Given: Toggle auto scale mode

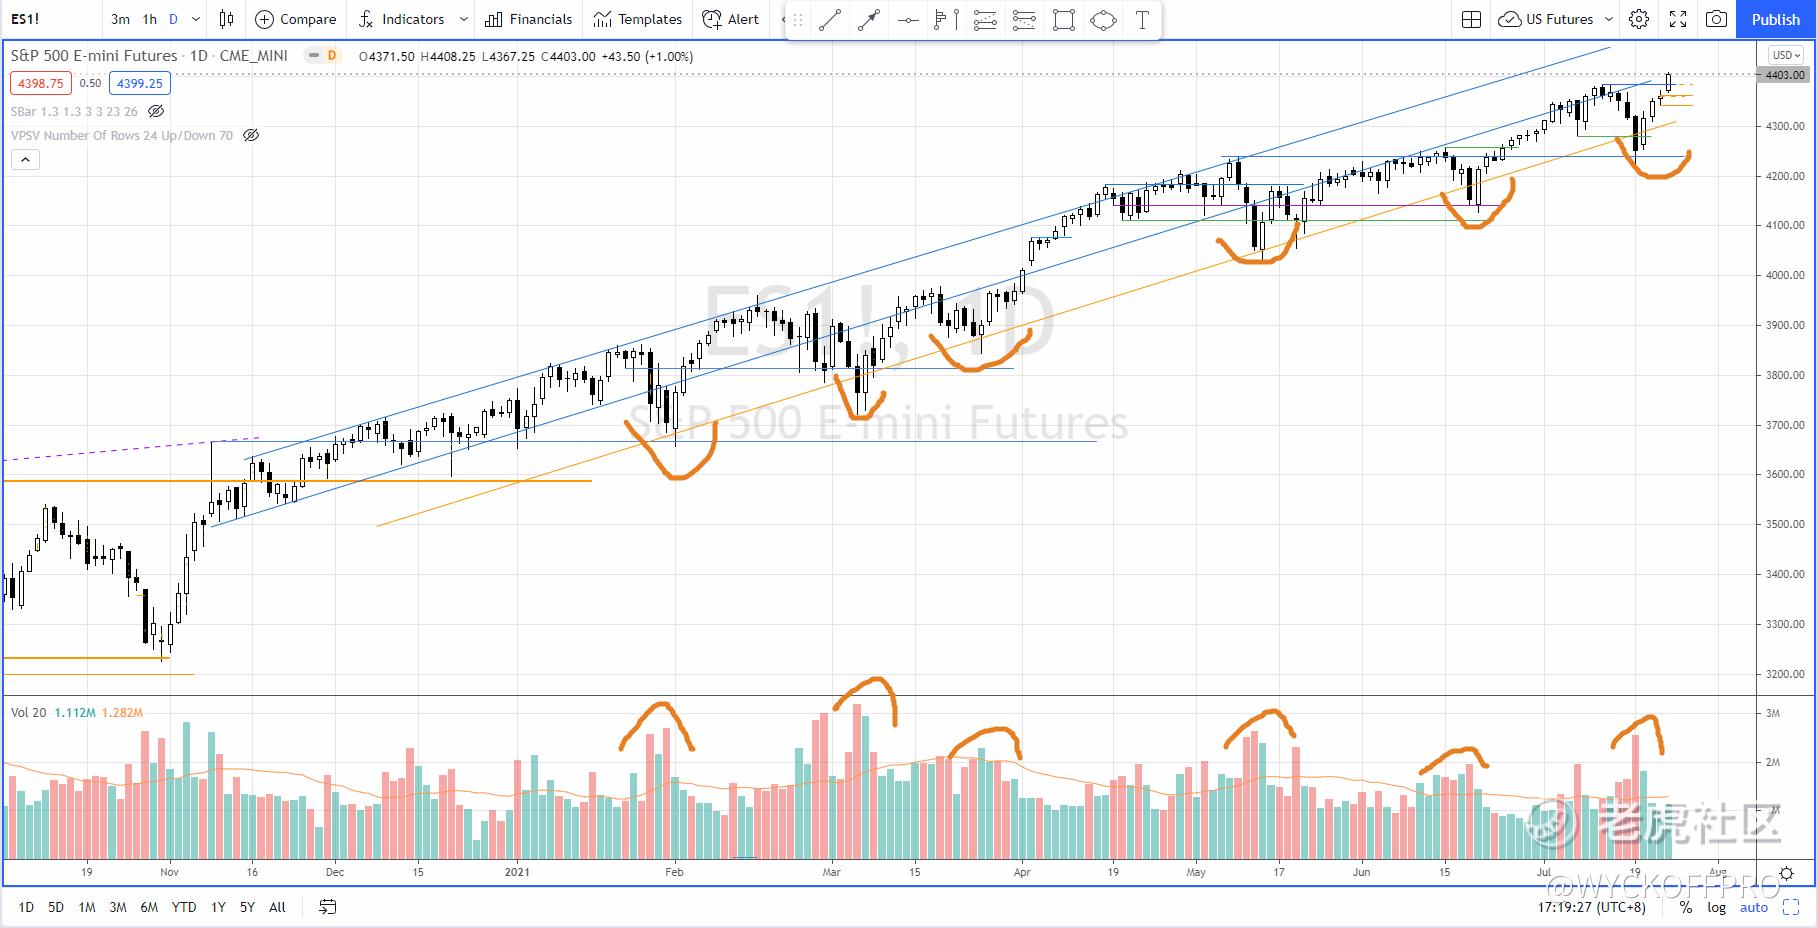Looking at the screenshot, I should pyautogui.click(x=1754, y=907).
